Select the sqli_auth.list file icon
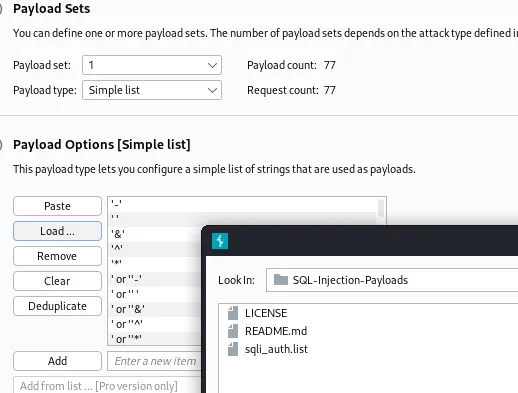This screenshot has height=393, width=518. 233,349
